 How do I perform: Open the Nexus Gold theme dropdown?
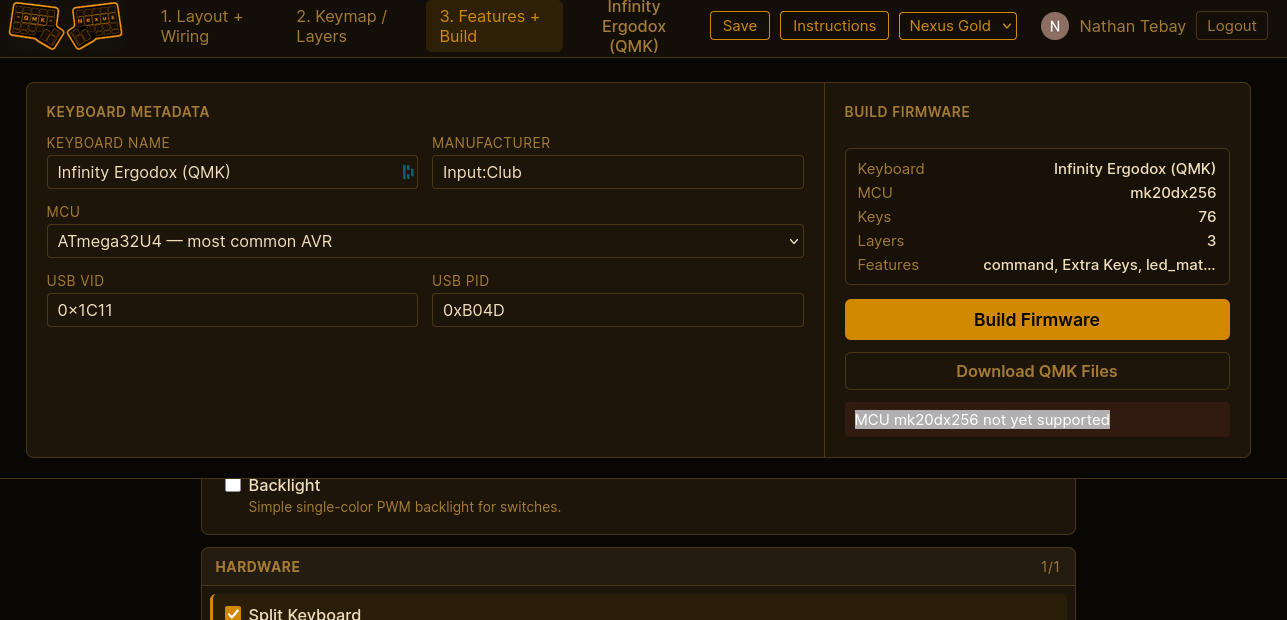click(x=958, y=26)
